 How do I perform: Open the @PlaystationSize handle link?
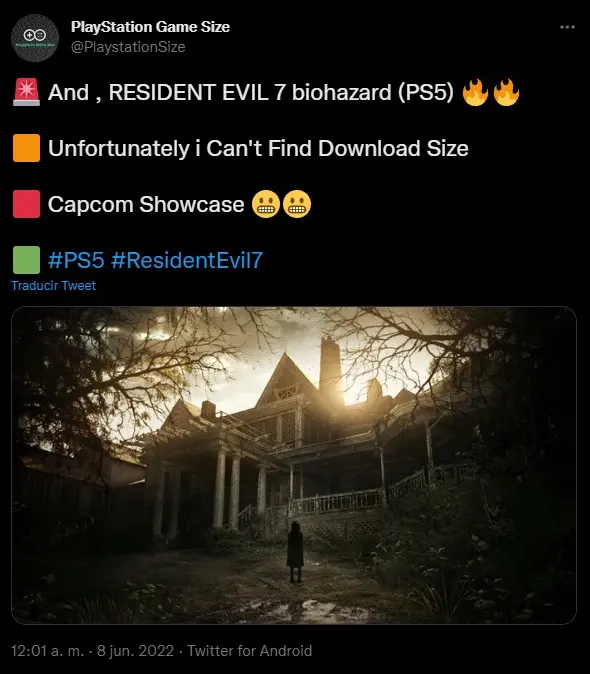pos(128,47)
